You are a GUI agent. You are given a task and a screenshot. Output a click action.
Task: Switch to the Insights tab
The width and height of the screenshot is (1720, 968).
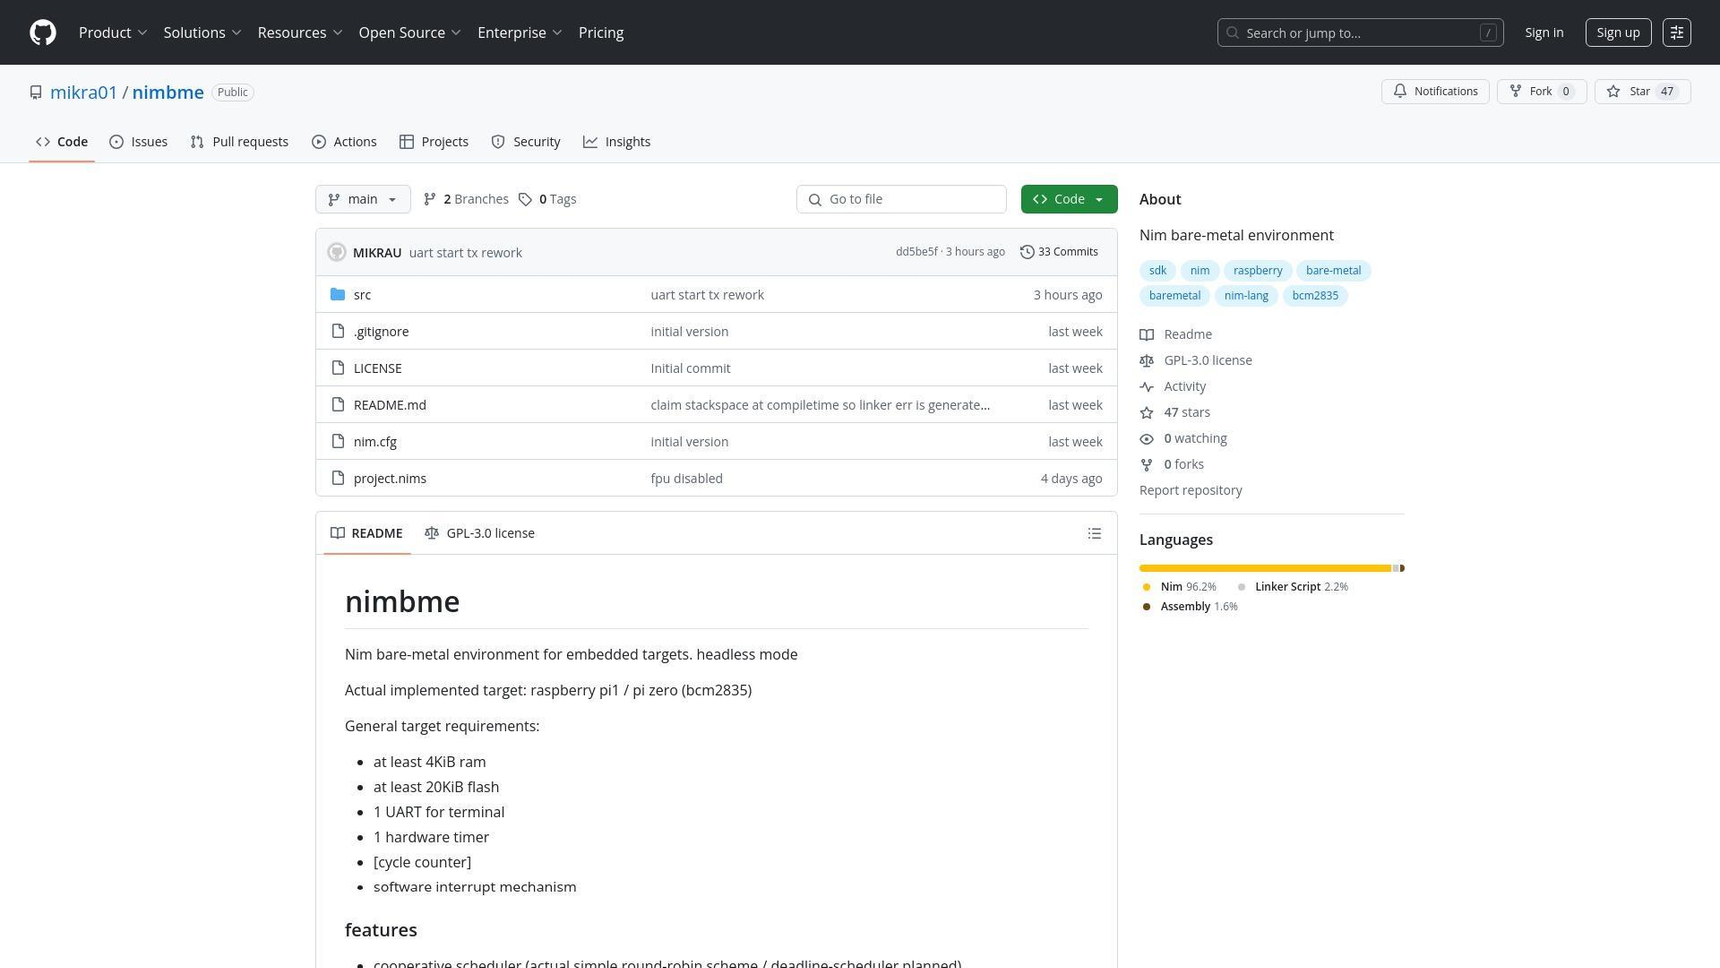[617, 142]
